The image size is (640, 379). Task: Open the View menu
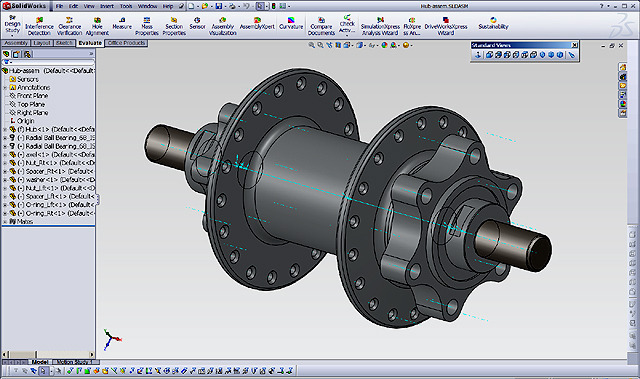[89, 6]
